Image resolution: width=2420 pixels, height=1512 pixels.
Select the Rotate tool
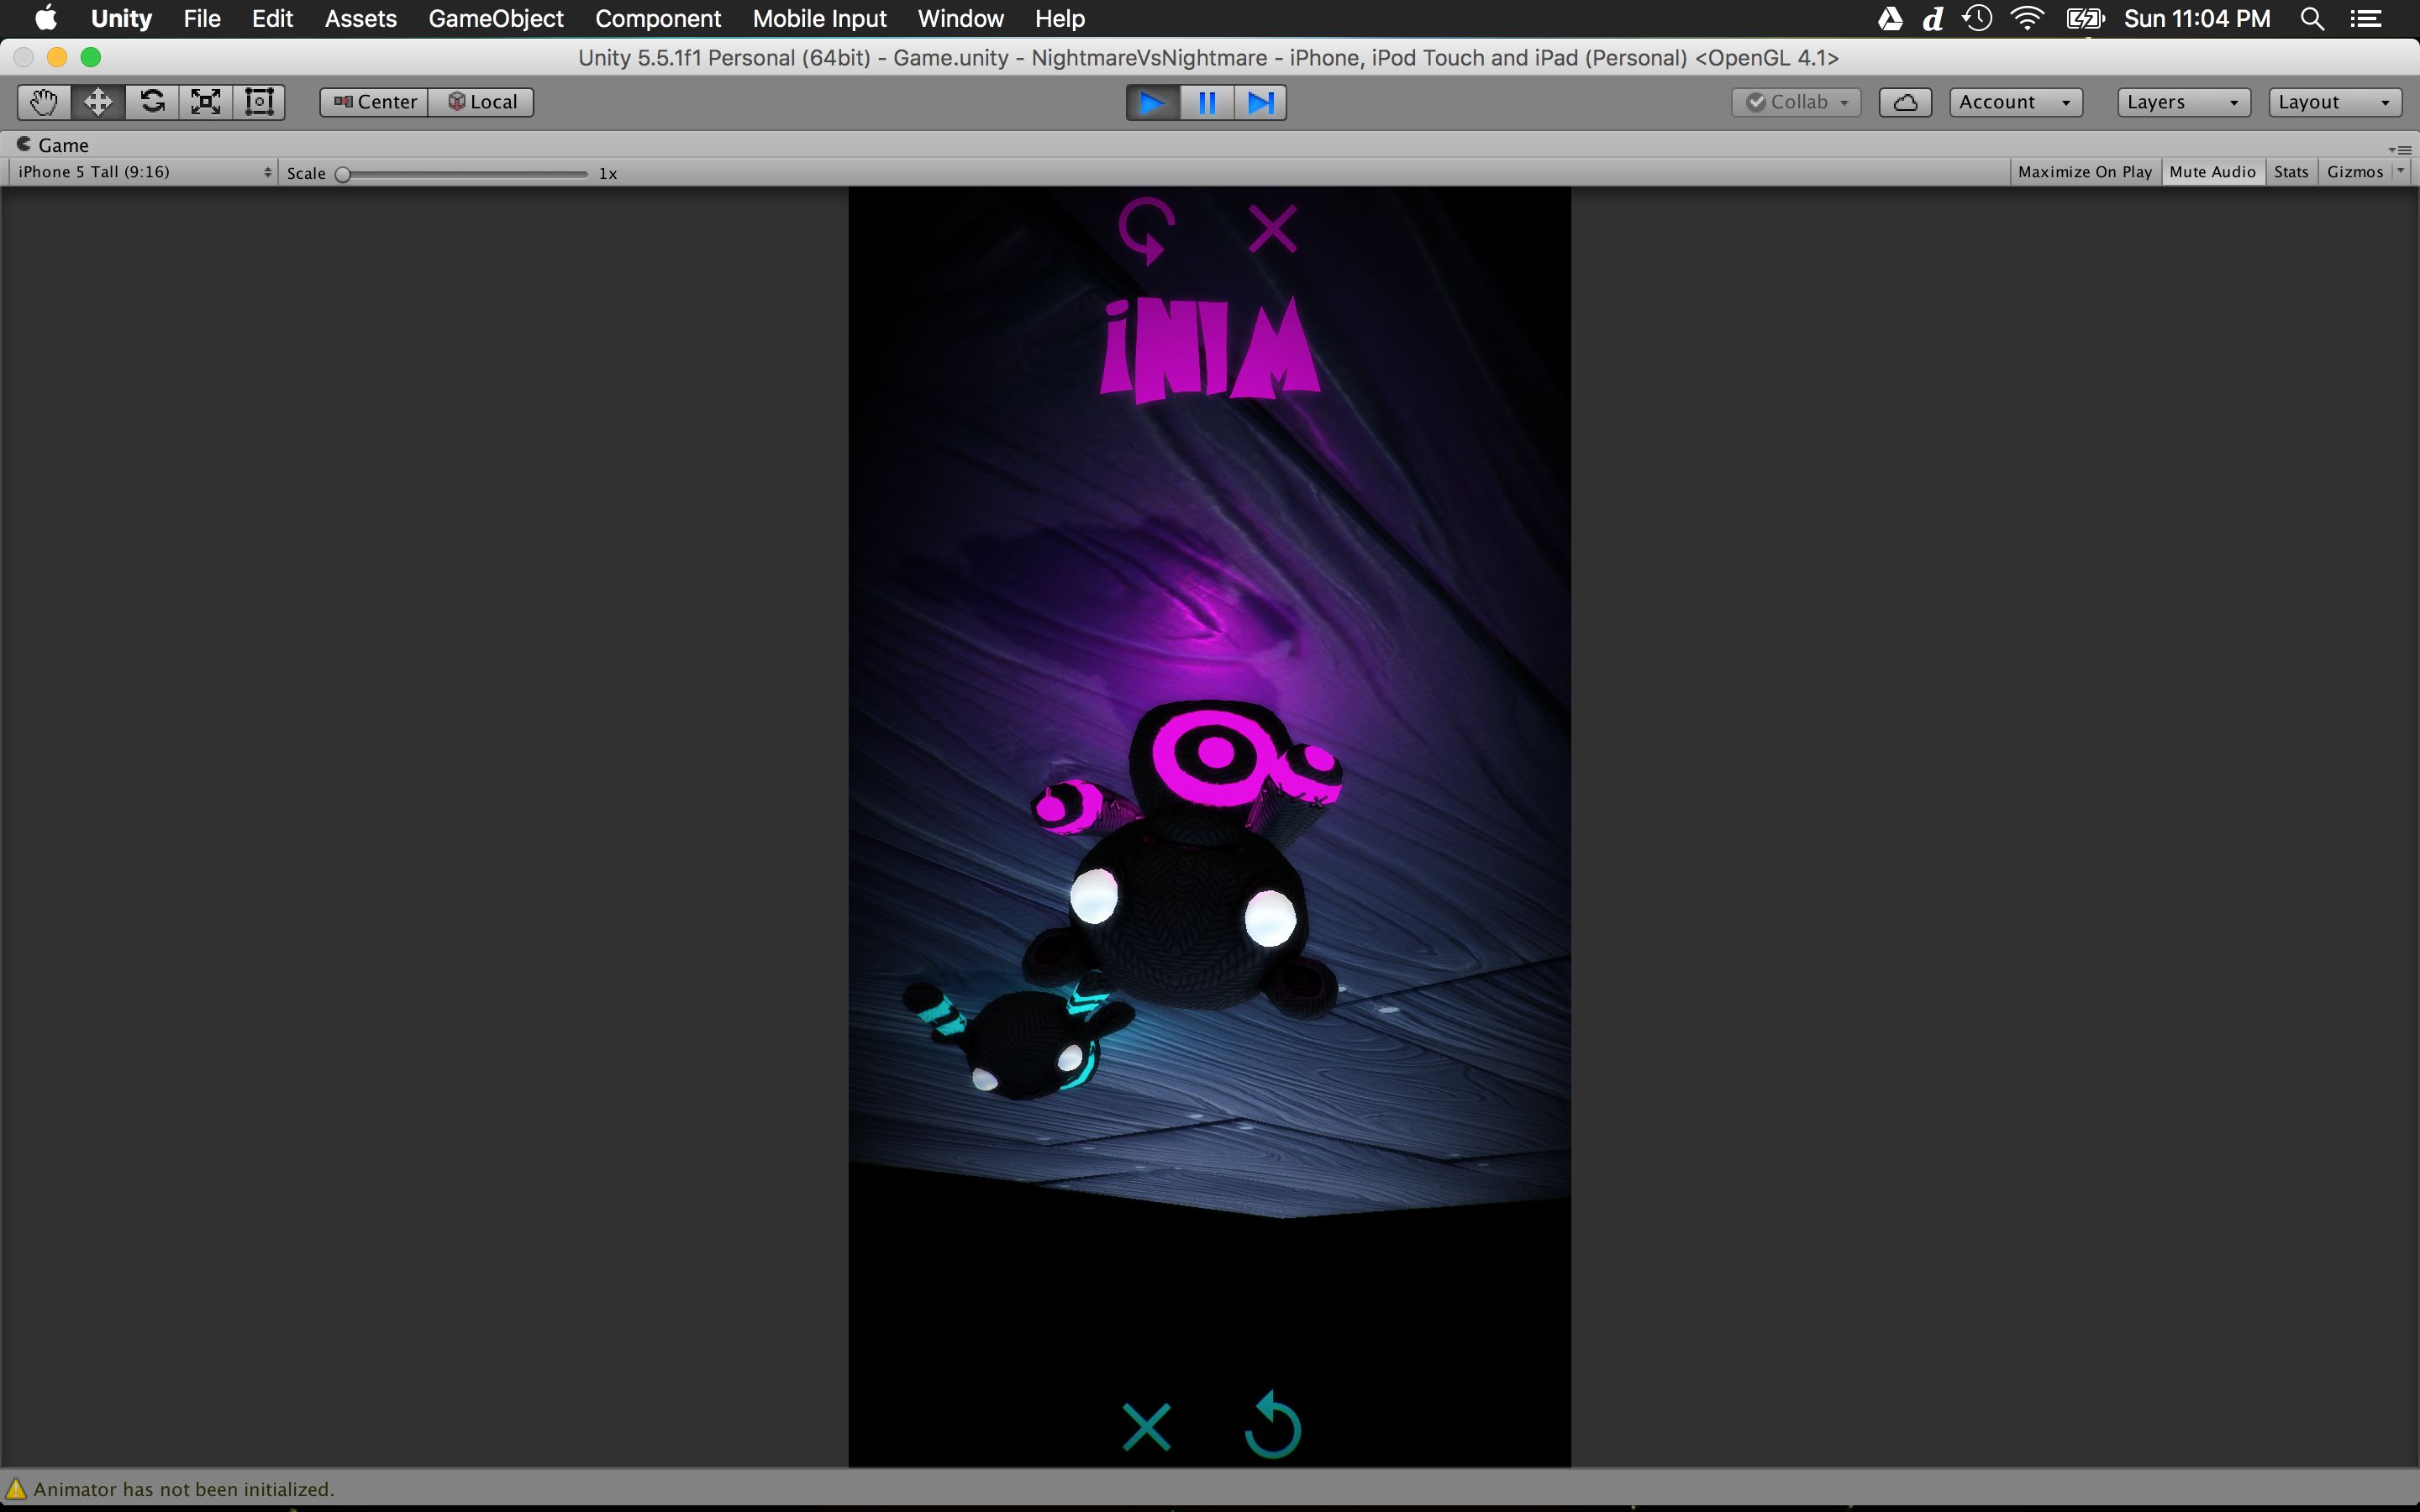pyautogui.click(x=152, y=102)
